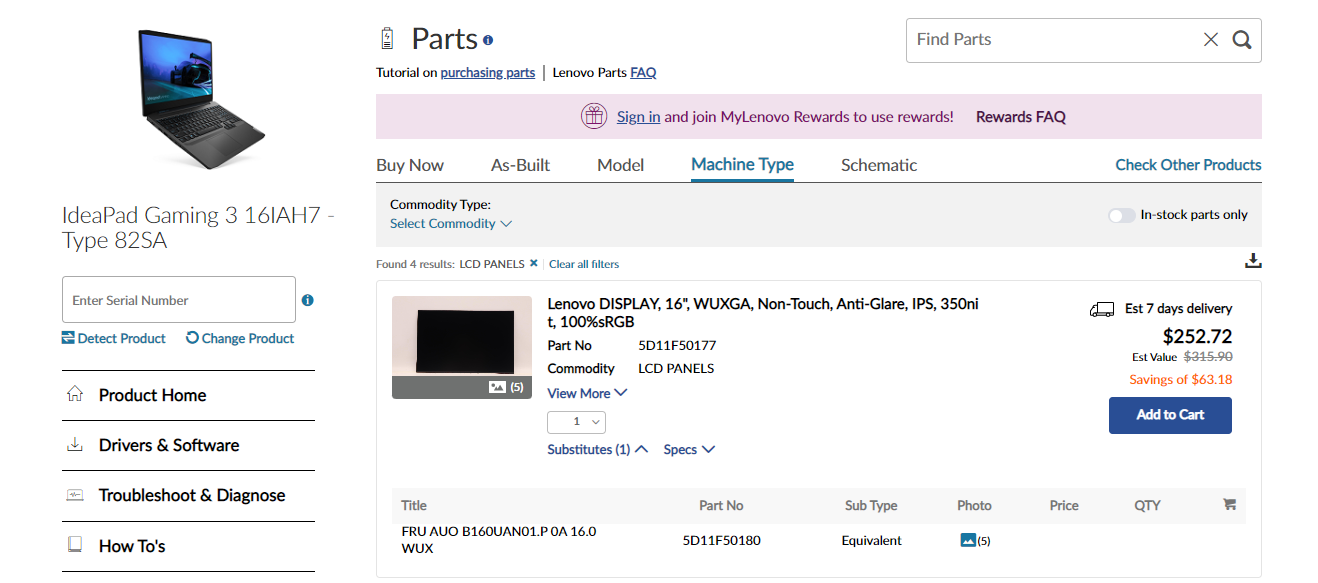Screen dimensions: 1318x583
Task: Expand View More part details
Action: pos(587,393)
